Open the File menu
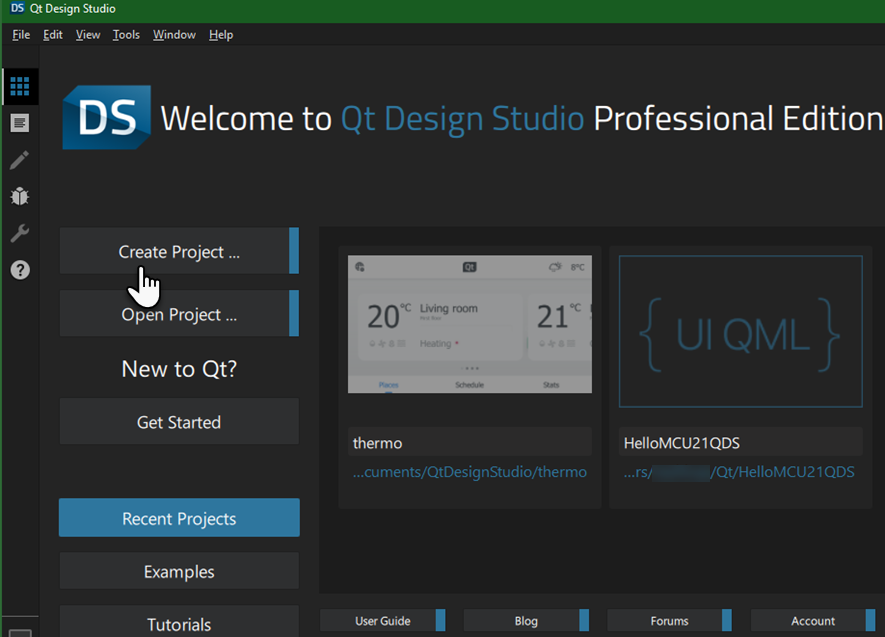 pyautogui.click(x=21, y=35)
